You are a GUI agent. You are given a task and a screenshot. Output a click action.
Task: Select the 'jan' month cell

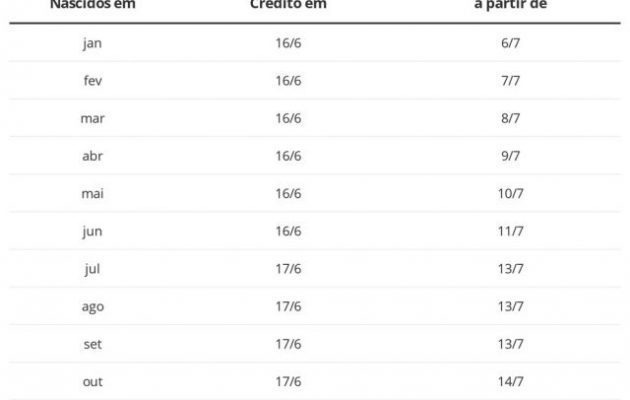(x=92, y=43)
